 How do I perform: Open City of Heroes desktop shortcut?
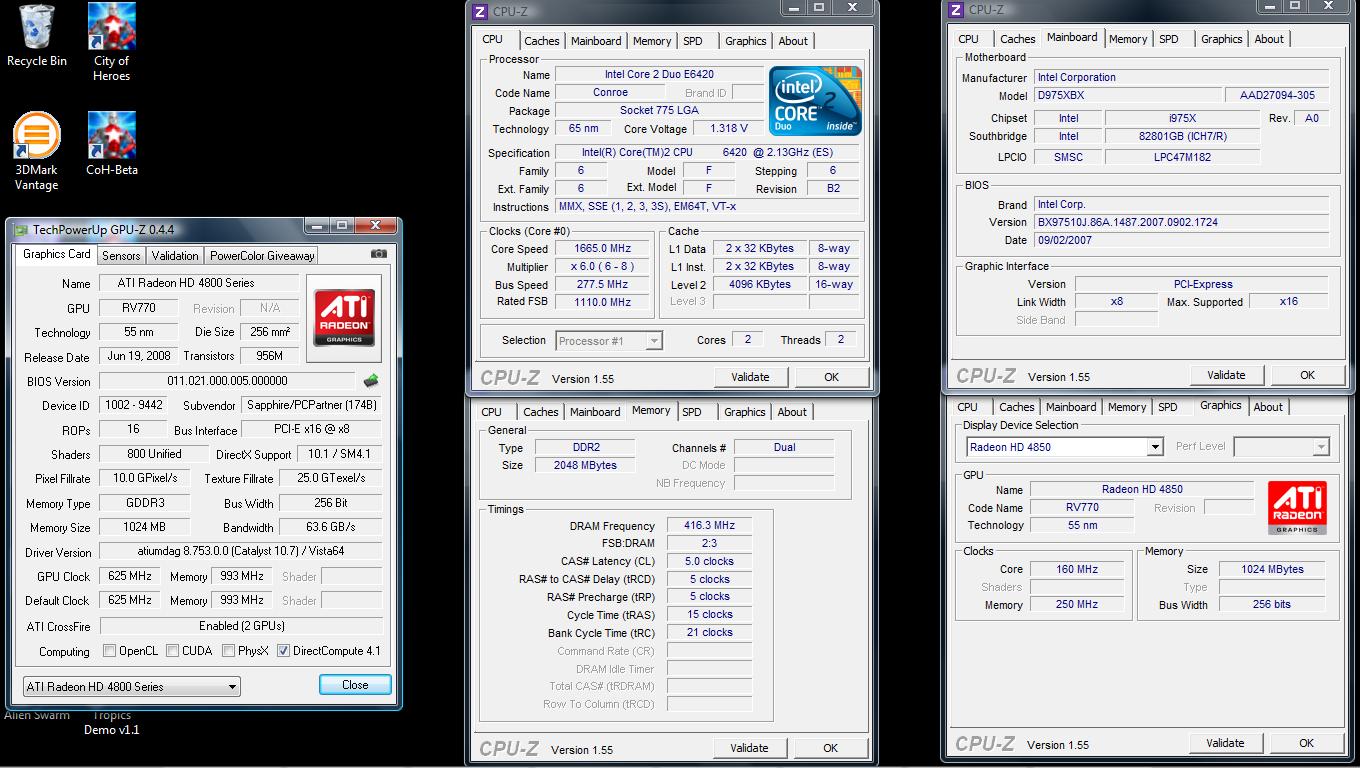[112, 42]
